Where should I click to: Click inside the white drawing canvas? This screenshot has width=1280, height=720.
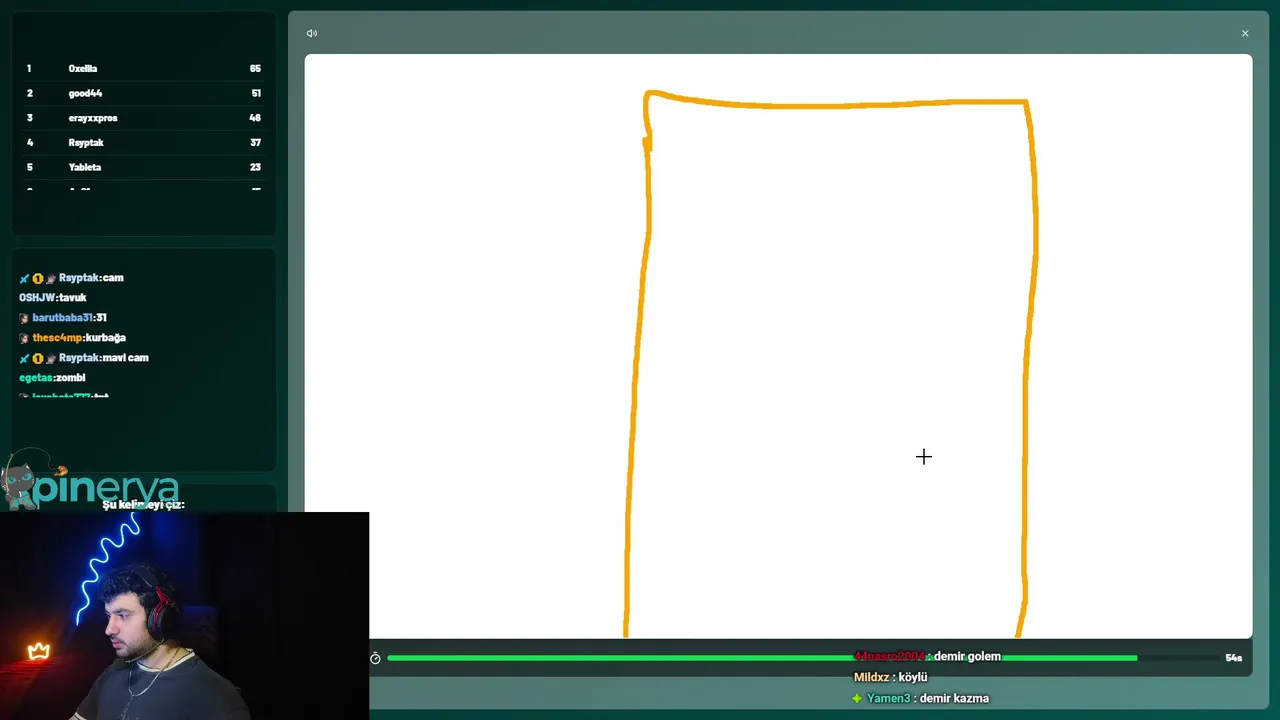point(778,346)
